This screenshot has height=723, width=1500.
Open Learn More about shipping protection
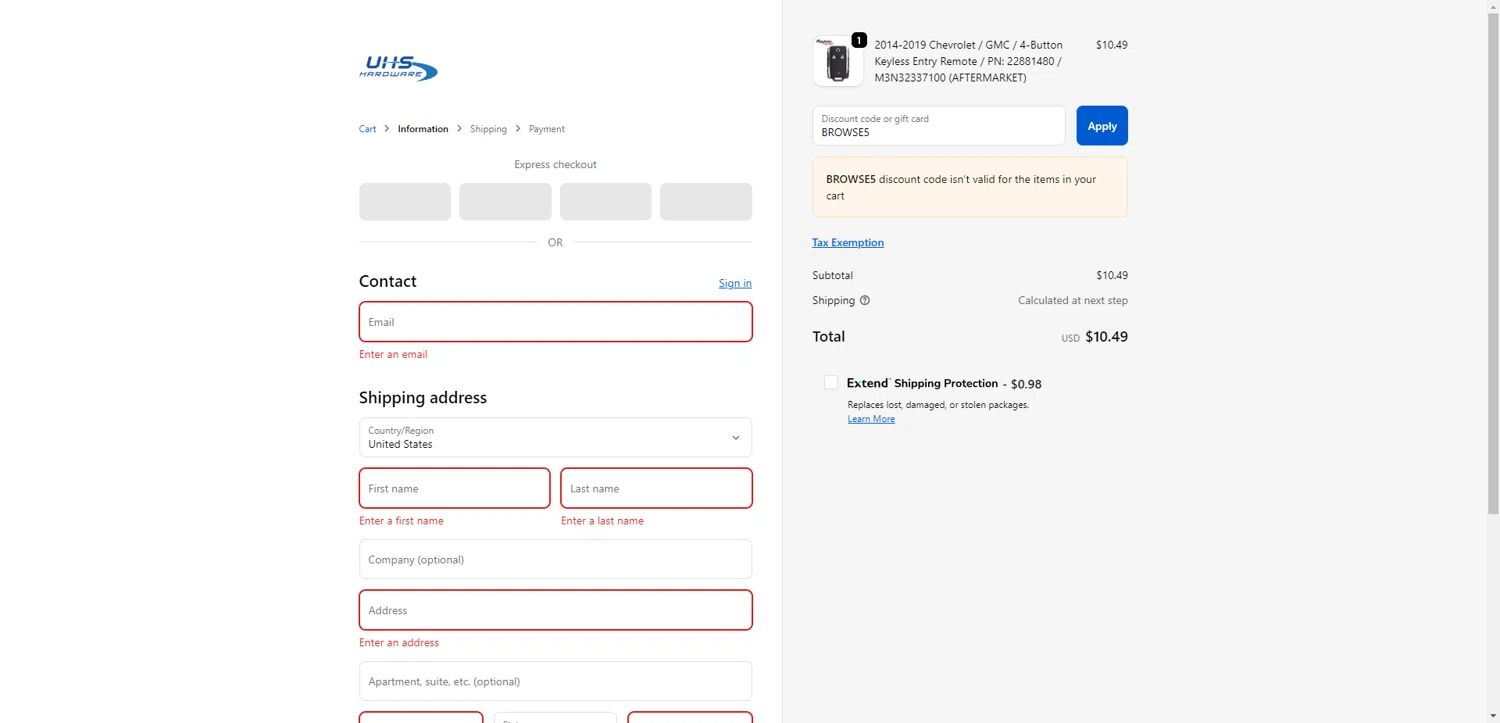[x=871, y=419]
